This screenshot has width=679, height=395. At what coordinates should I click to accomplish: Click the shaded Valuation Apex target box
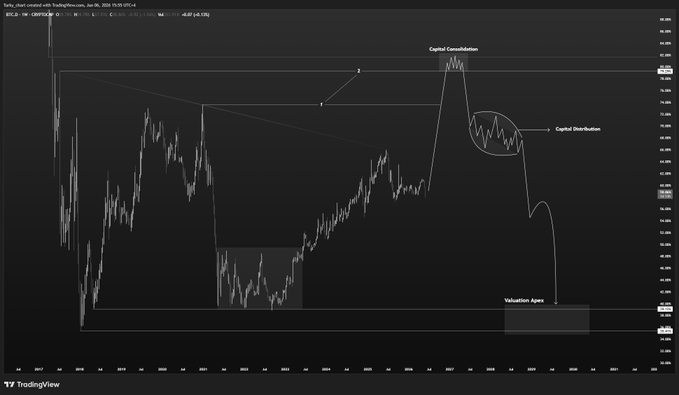547,319
